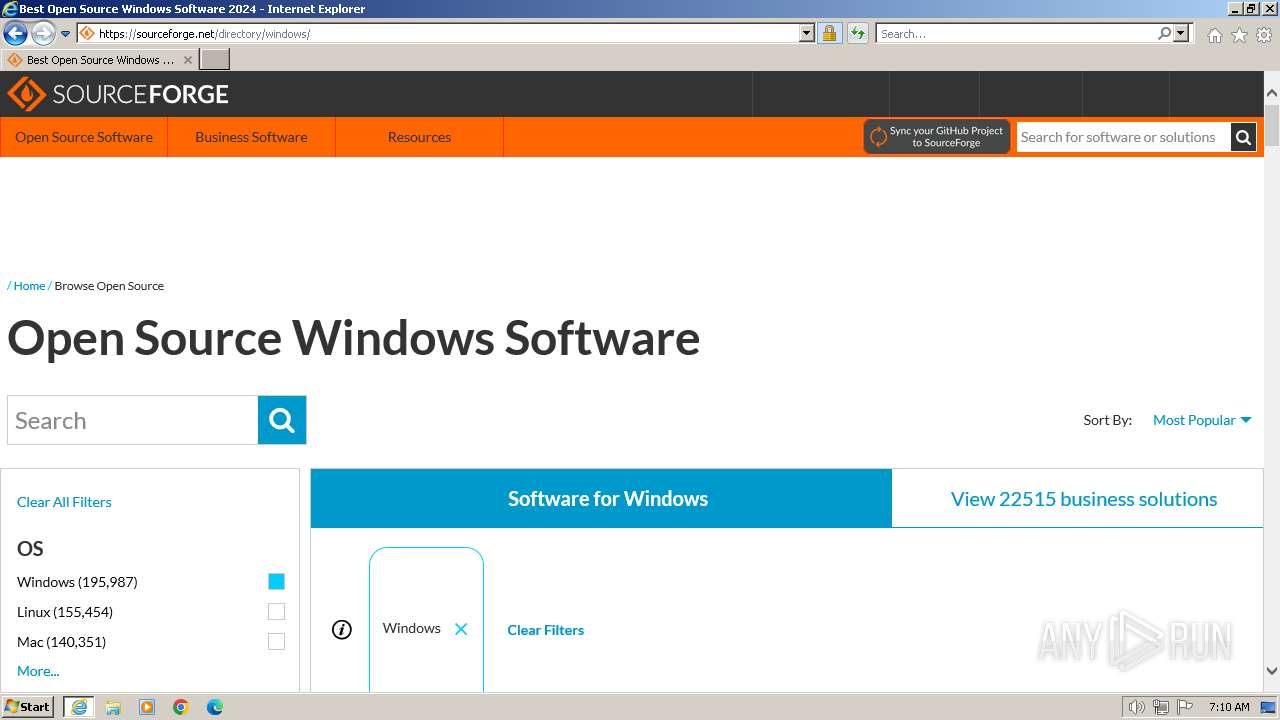Click Clear All Filters link
This screenshot has height=720, width=1280.
pos(64,502)
